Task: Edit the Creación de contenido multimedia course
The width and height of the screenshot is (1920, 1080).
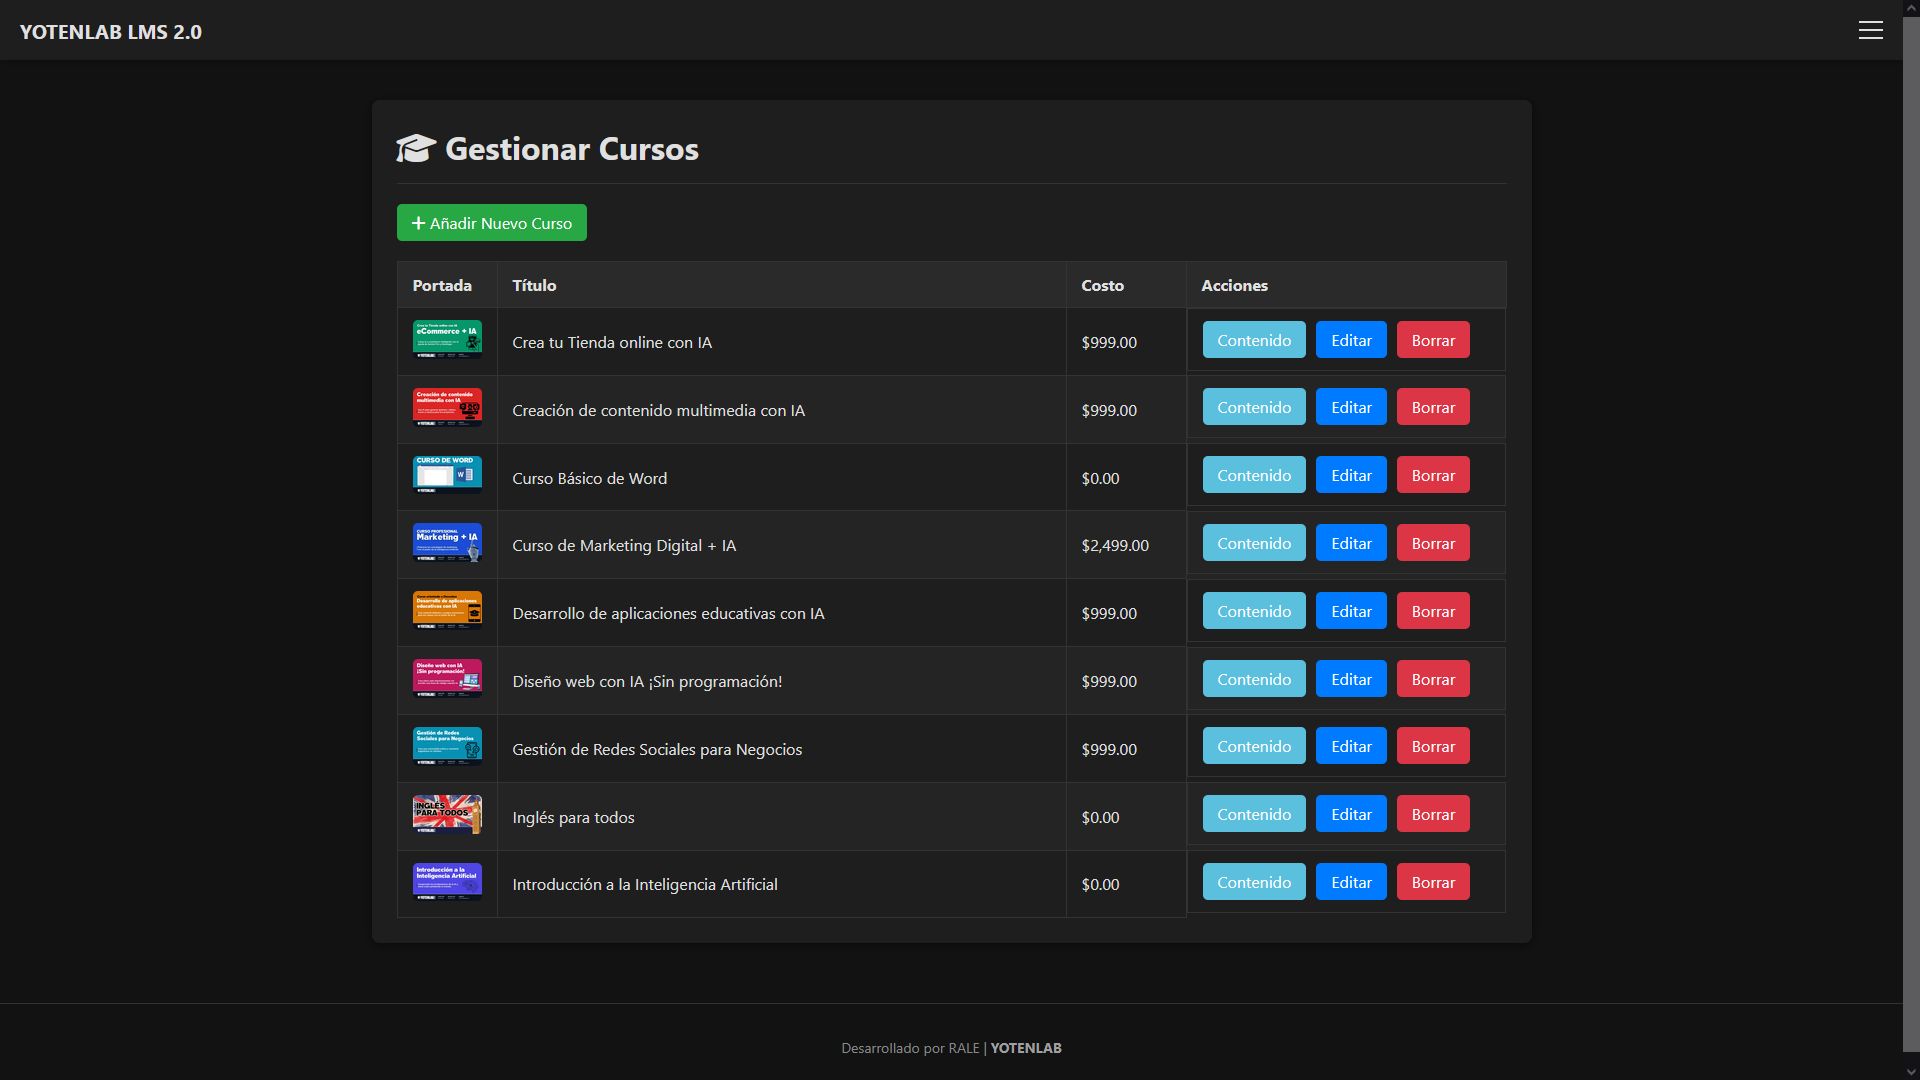Action: [1350, 407]
